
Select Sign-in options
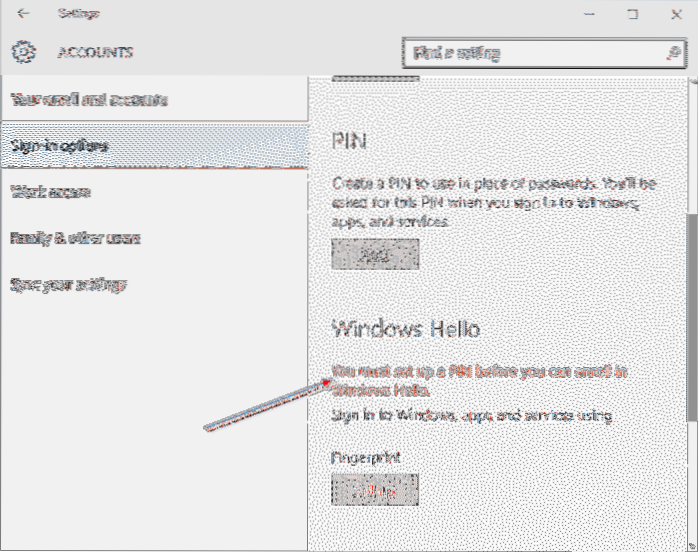coord(154,146)
